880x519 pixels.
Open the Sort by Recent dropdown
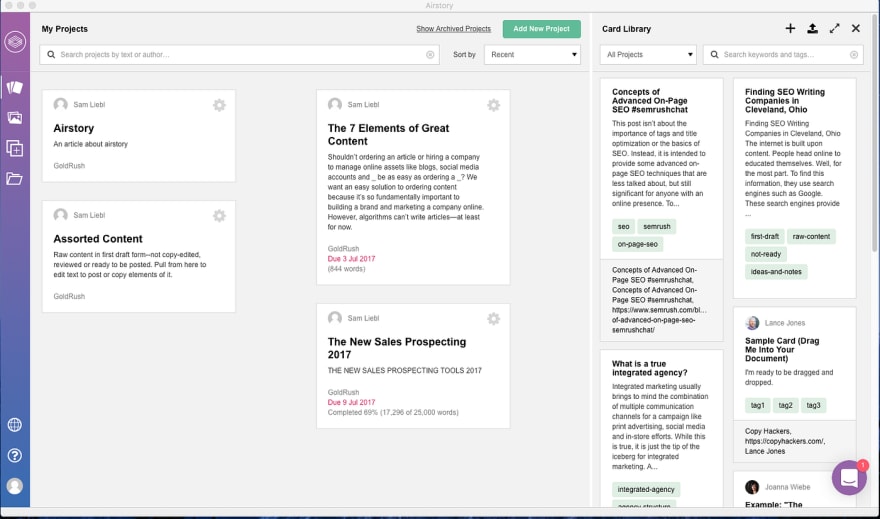(x=532, y=54)
